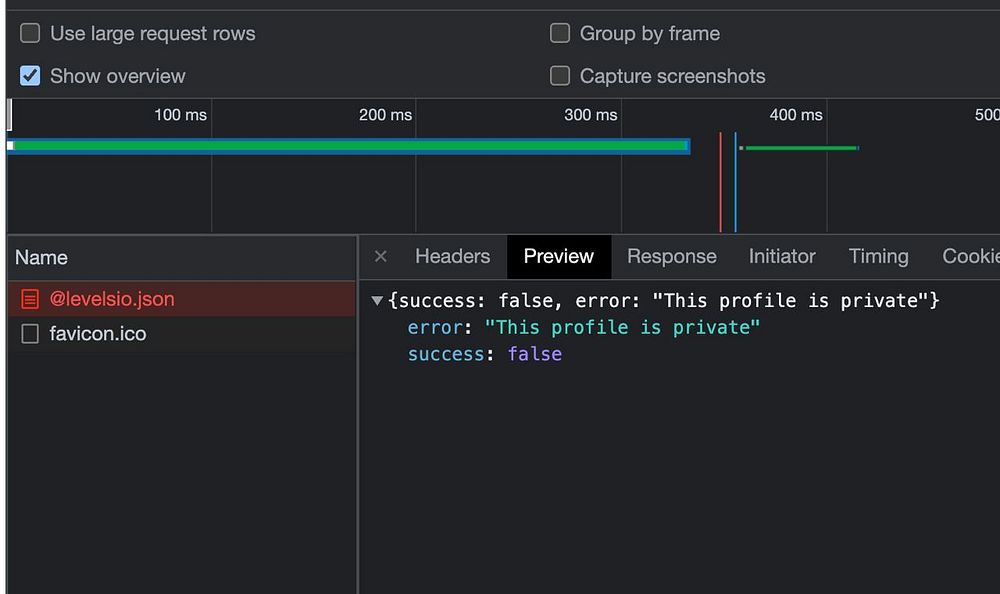Enable Use large request rows
The height and width of the screenshot is (594, 1000).
tap(31, 33)
